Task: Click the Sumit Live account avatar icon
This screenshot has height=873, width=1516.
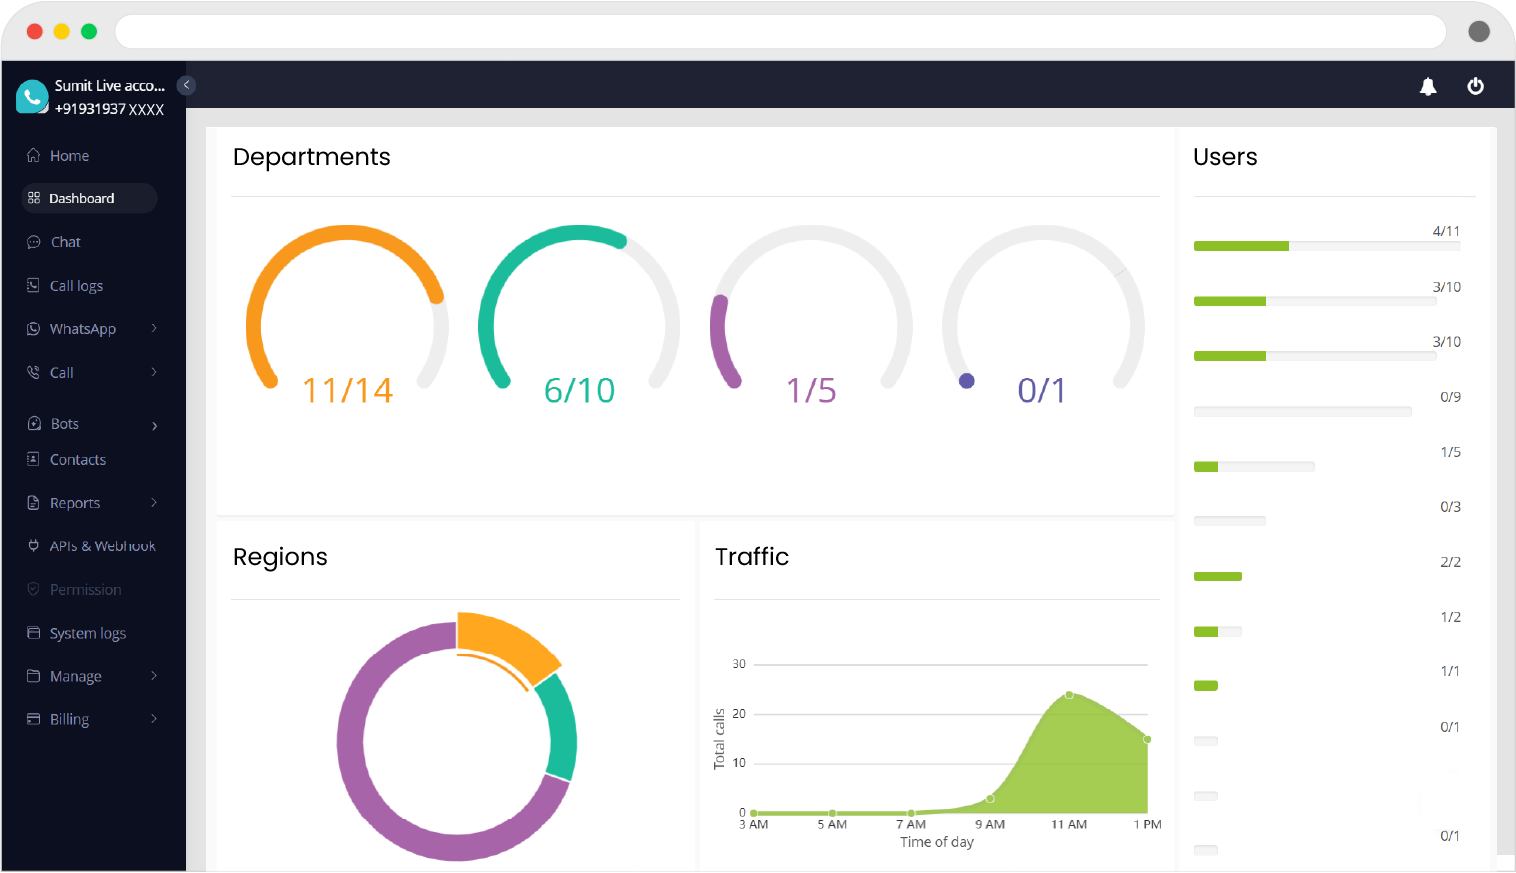Action: pyautogui.click(x=31, y=96)
